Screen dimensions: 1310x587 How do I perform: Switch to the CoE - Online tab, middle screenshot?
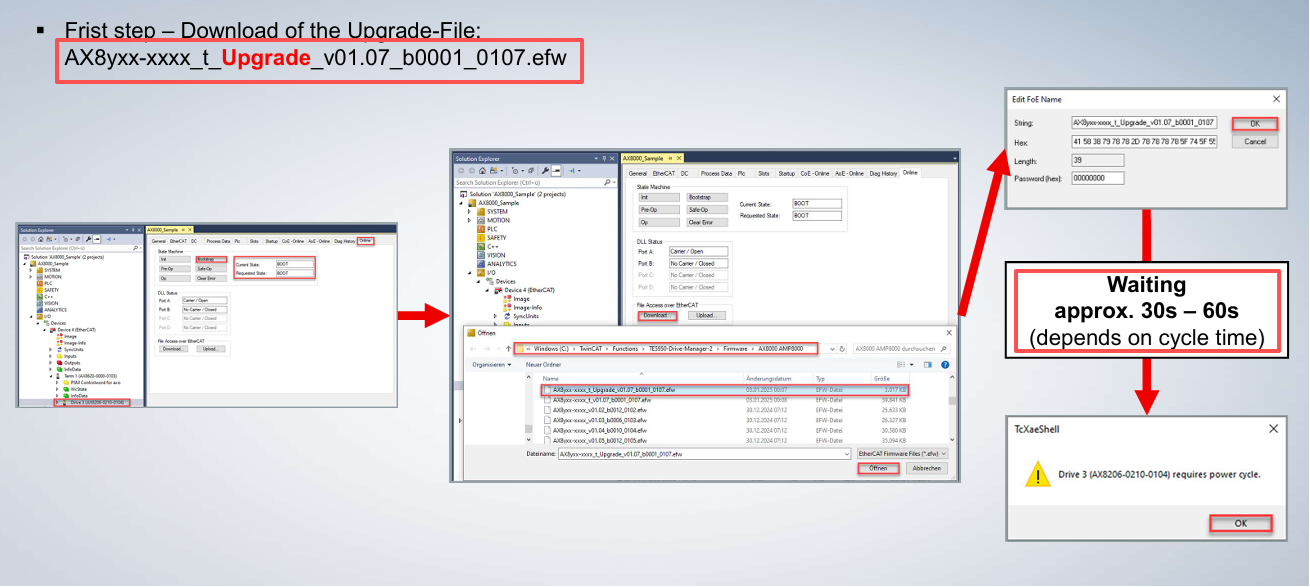(814, 173)
